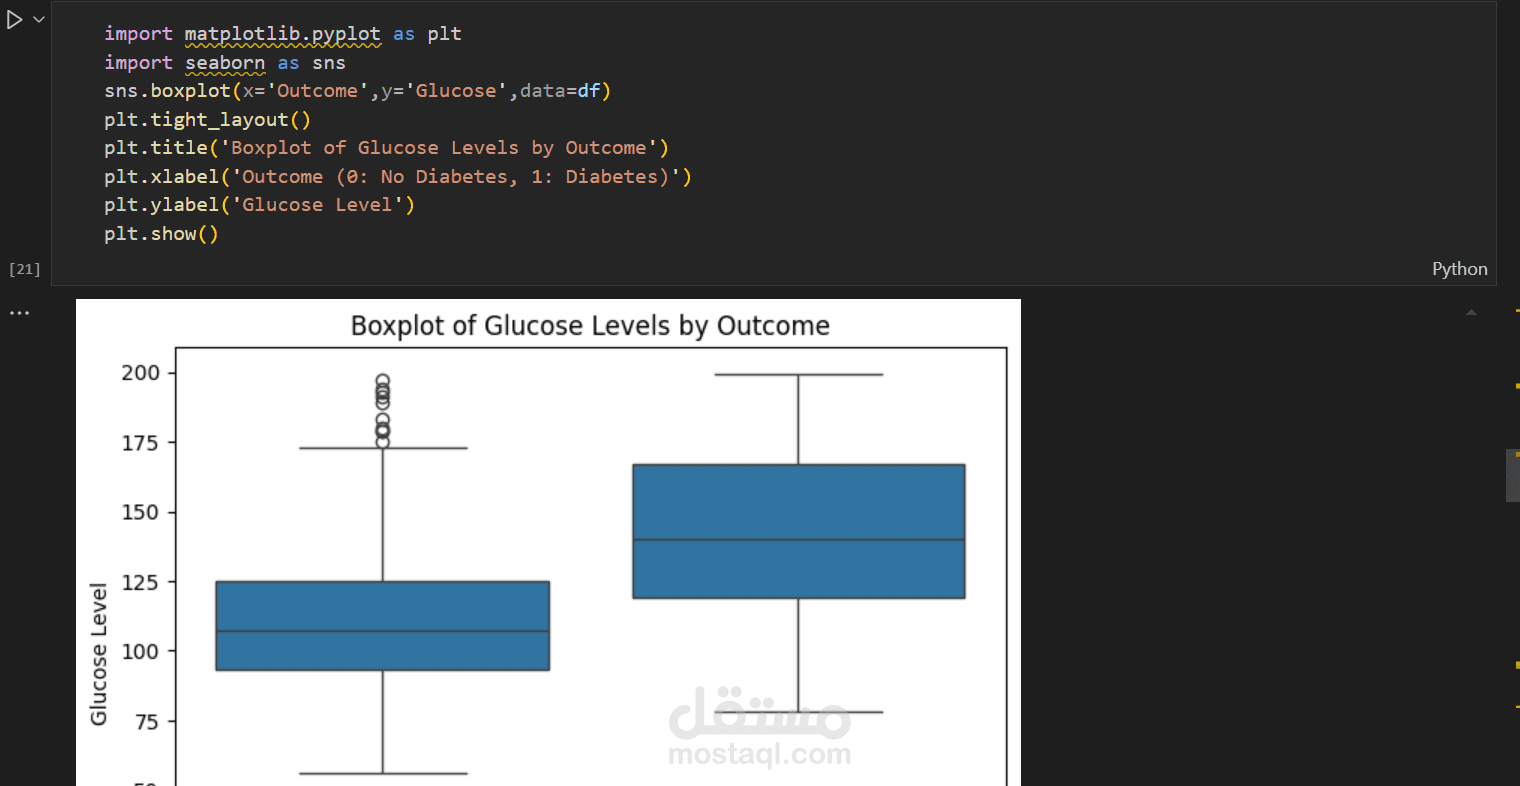Click the left blue box (Outcome 0)
This screenshot has height=786, width=1520.
point(382,626)
